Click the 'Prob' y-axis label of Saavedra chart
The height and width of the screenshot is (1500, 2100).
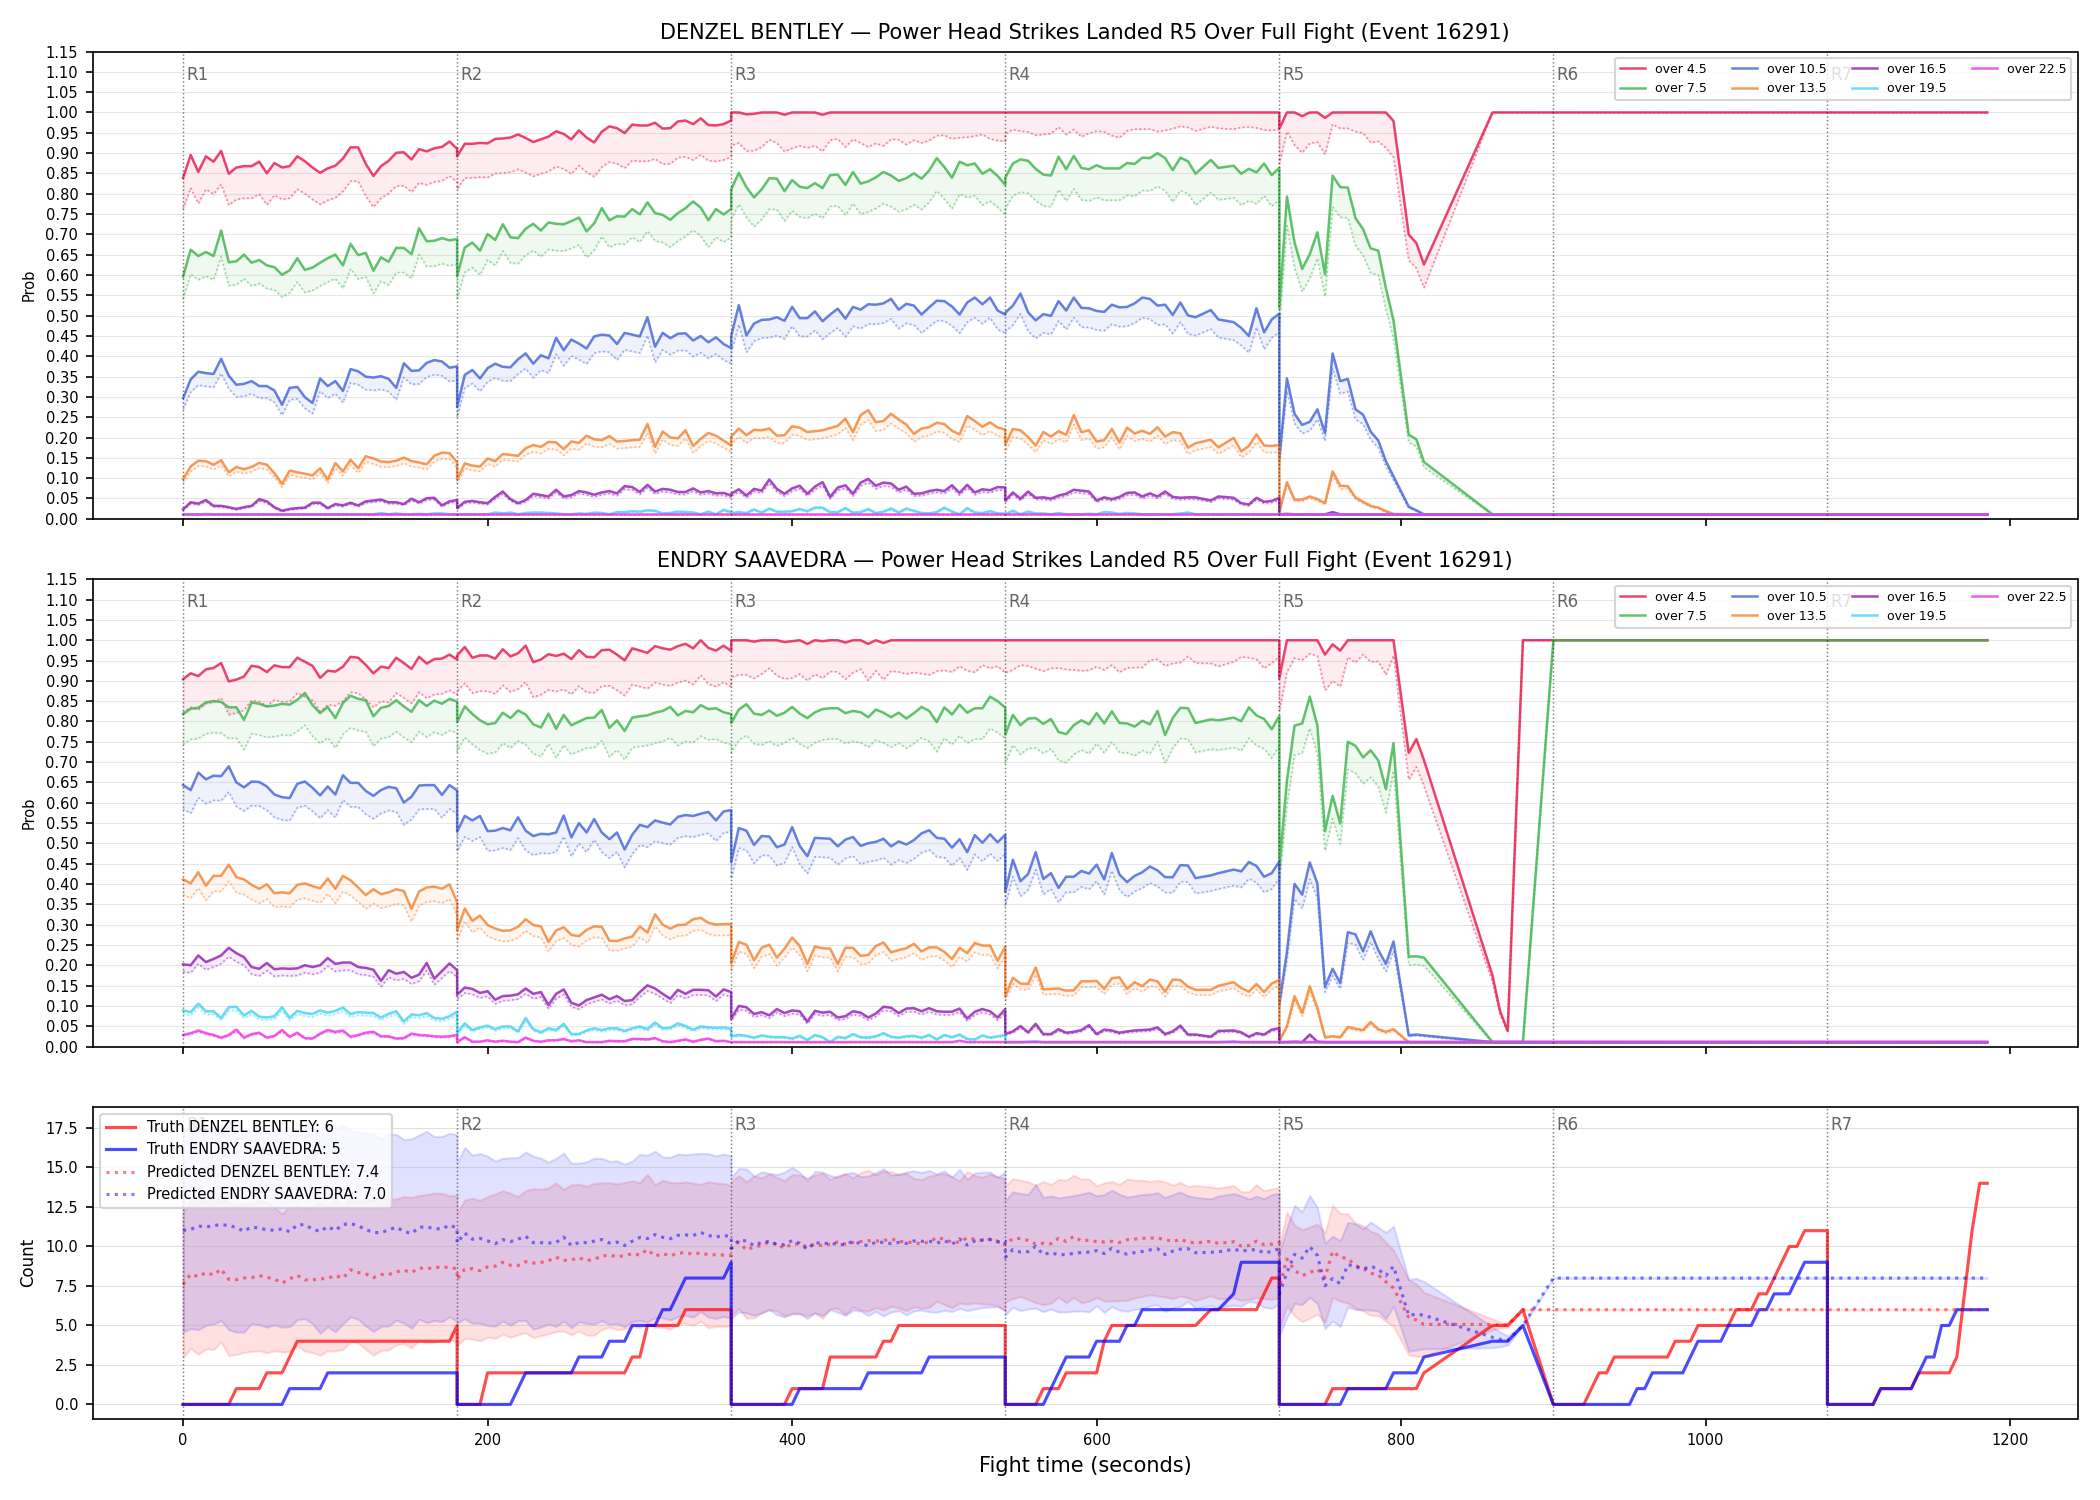[28, 814]
